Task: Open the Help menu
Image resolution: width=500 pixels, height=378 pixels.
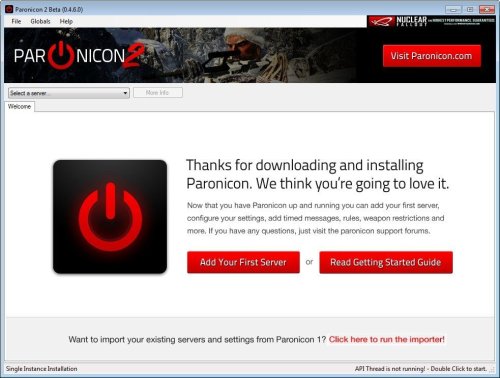Action: tap(66, 21)
